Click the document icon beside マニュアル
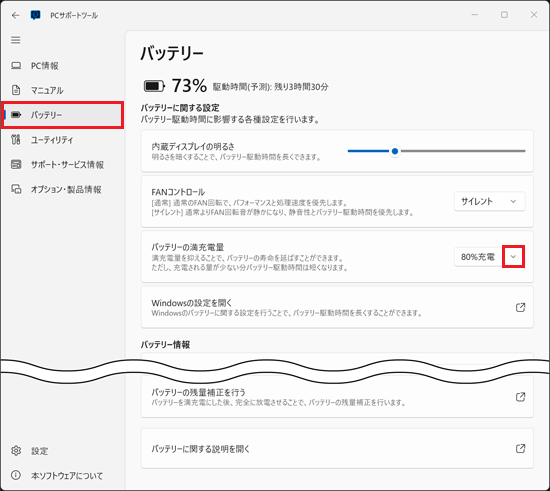 pos(16,90)
